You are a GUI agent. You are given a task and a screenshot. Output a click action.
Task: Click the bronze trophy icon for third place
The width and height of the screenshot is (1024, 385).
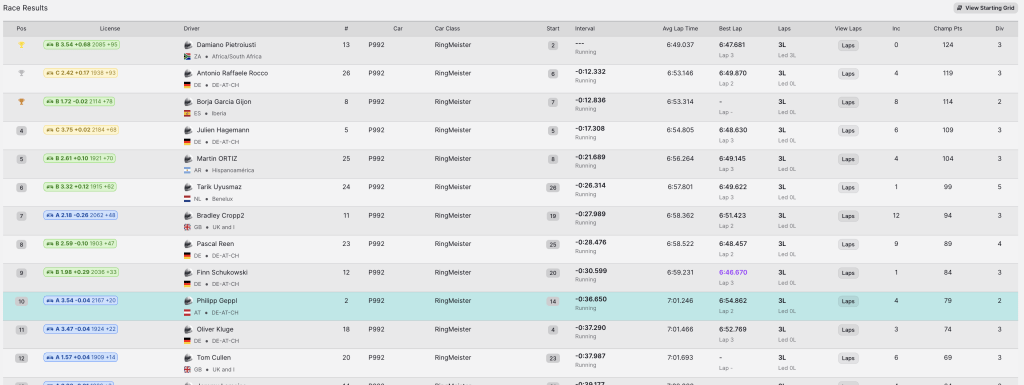click(22, 102)
